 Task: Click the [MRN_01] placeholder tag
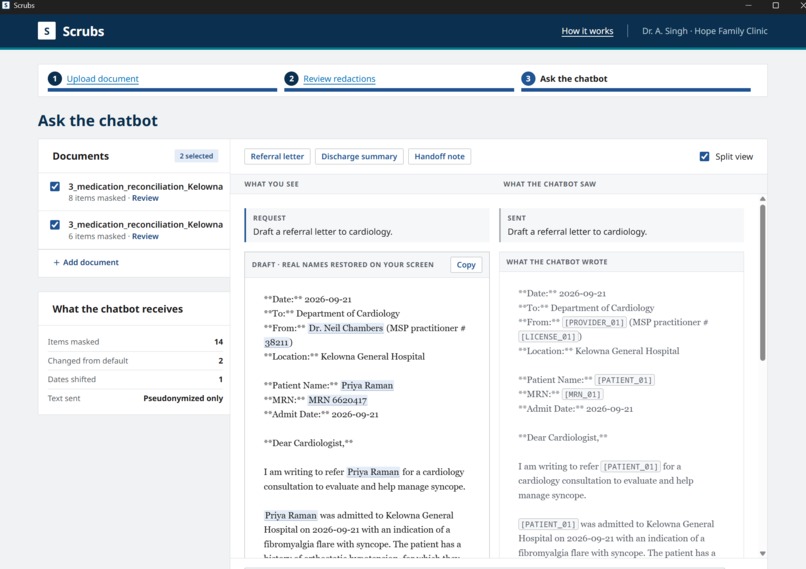point(582,394)
